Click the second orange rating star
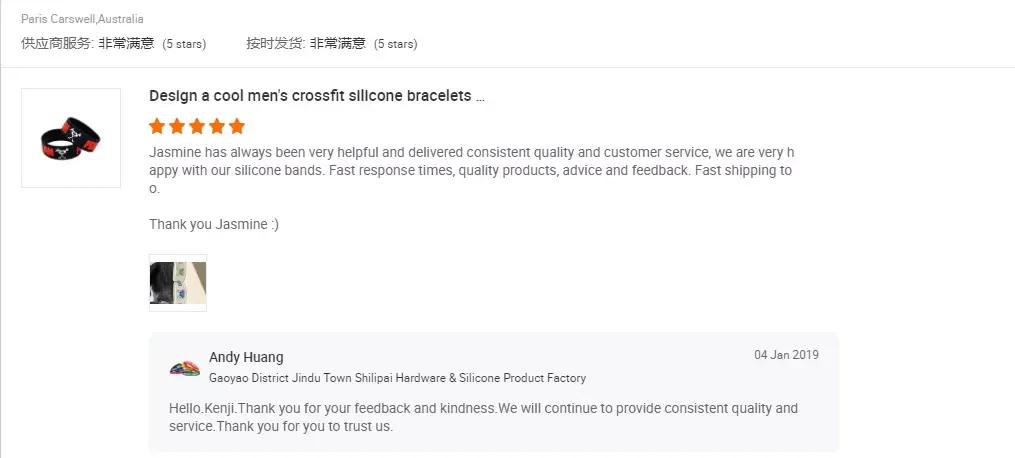 pos(177,127)
